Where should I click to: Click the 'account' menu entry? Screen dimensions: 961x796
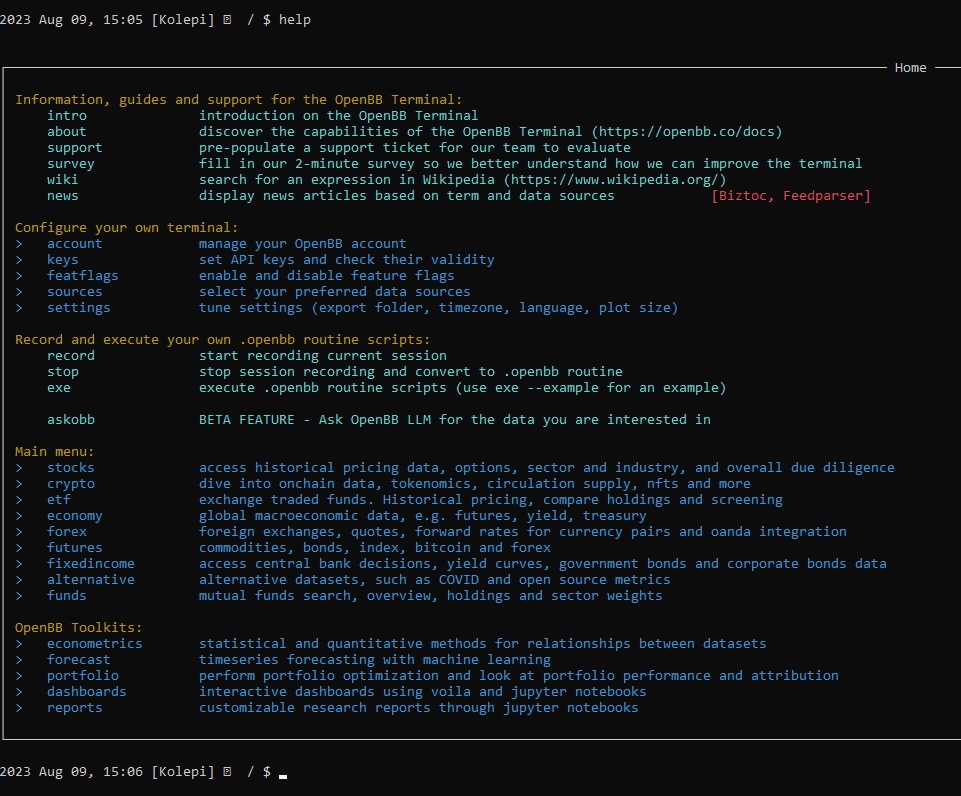(x=75, y=243)
